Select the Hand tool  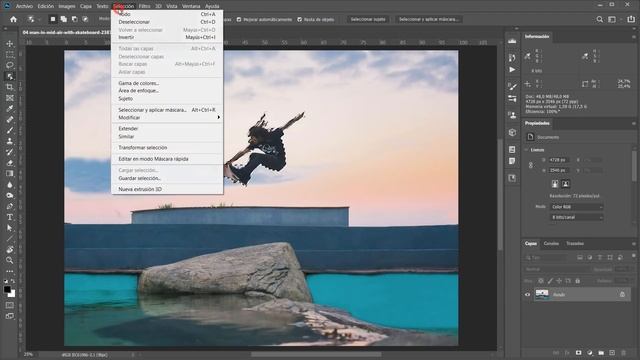pos(9,249)
